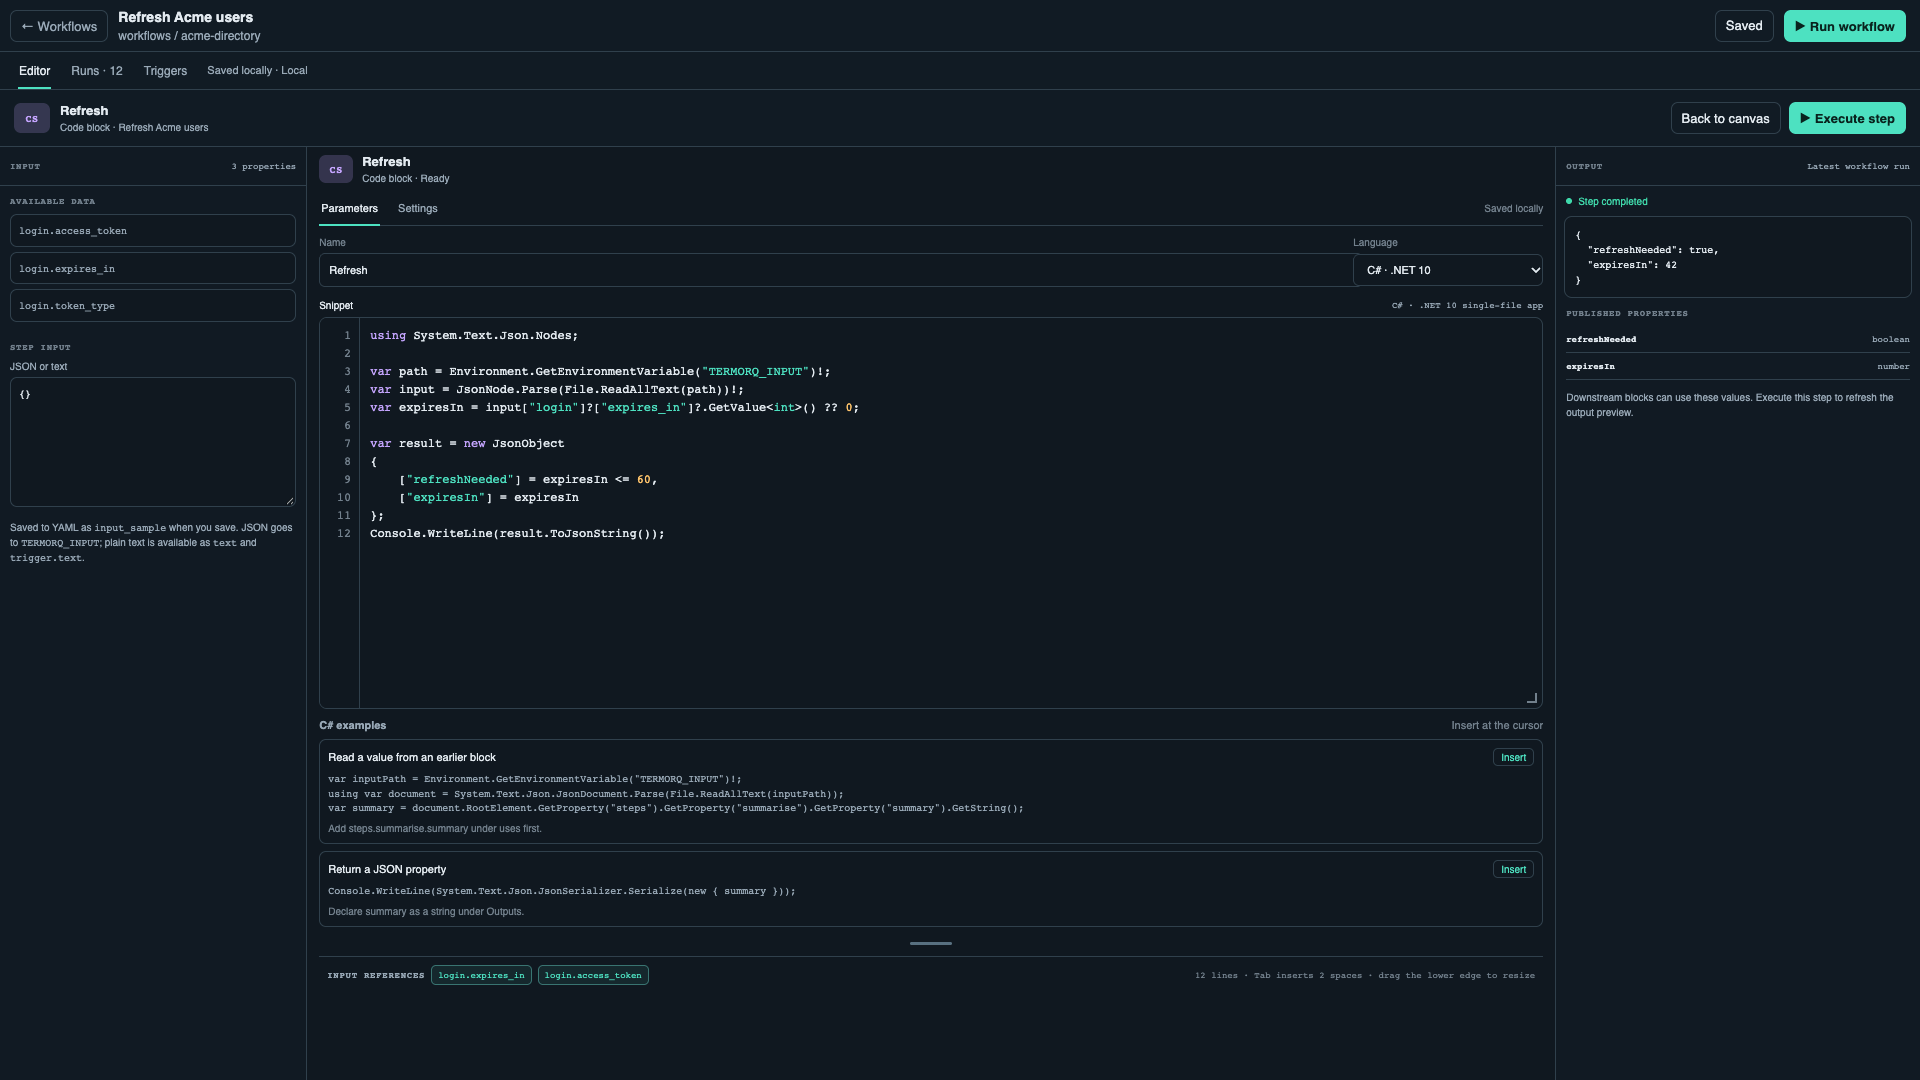Click the 3 properties label
Screen dimensions: 1920x1080
pos(263,166)
